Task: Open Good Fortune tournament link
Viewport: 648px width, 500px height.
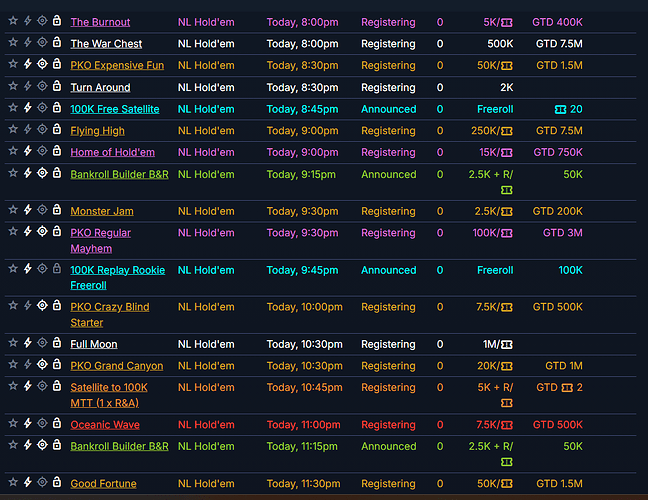Action: pyautogui.click(x=103, y=483)
